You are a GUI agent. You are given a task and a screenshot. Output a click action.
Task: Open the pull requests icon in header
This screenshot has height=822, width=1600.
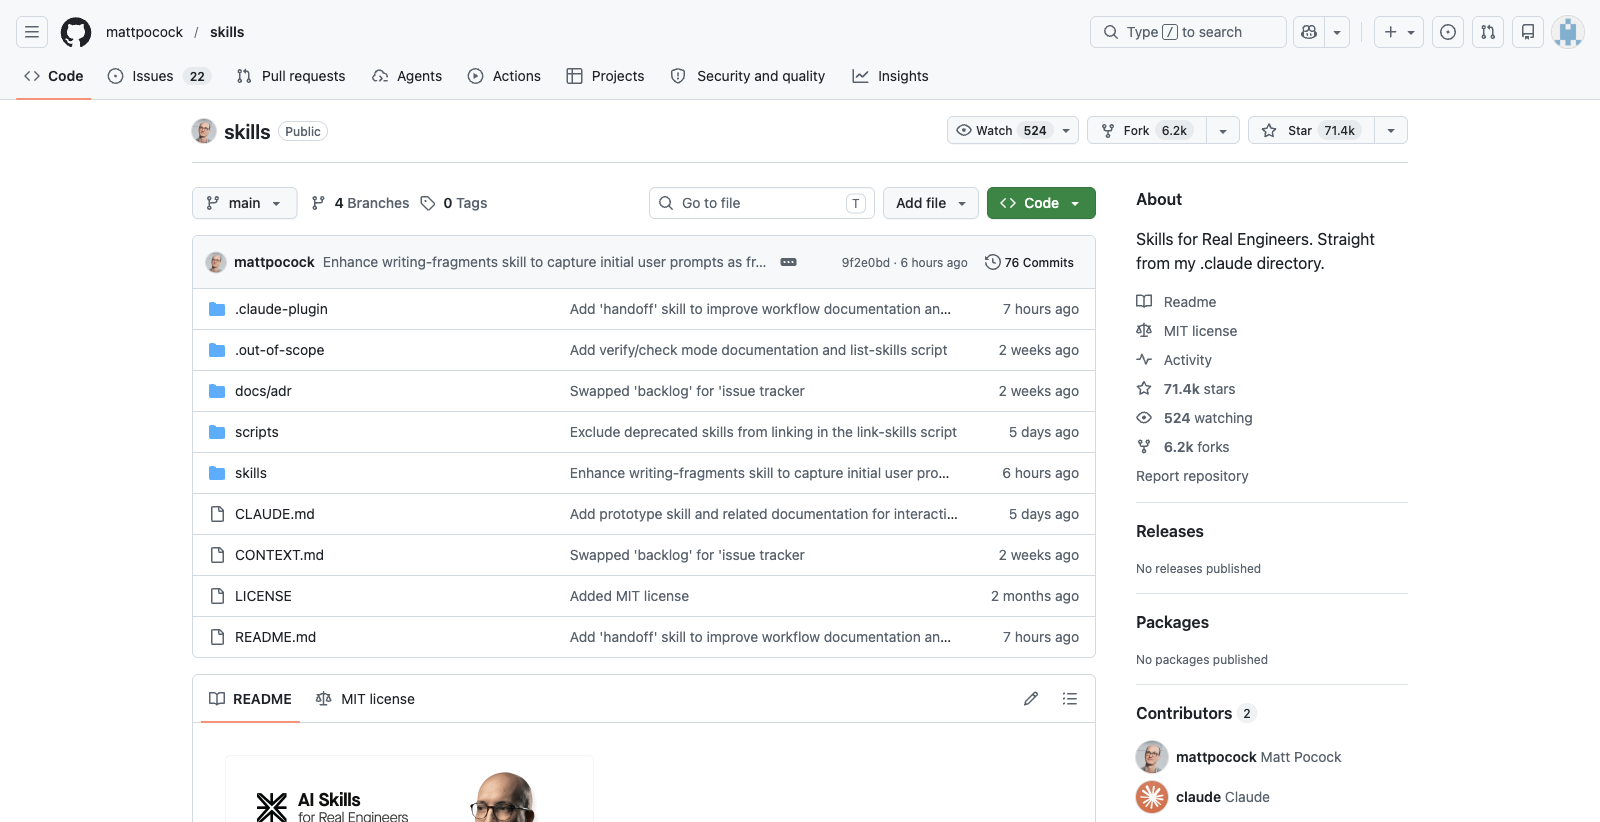(1488, 32)
